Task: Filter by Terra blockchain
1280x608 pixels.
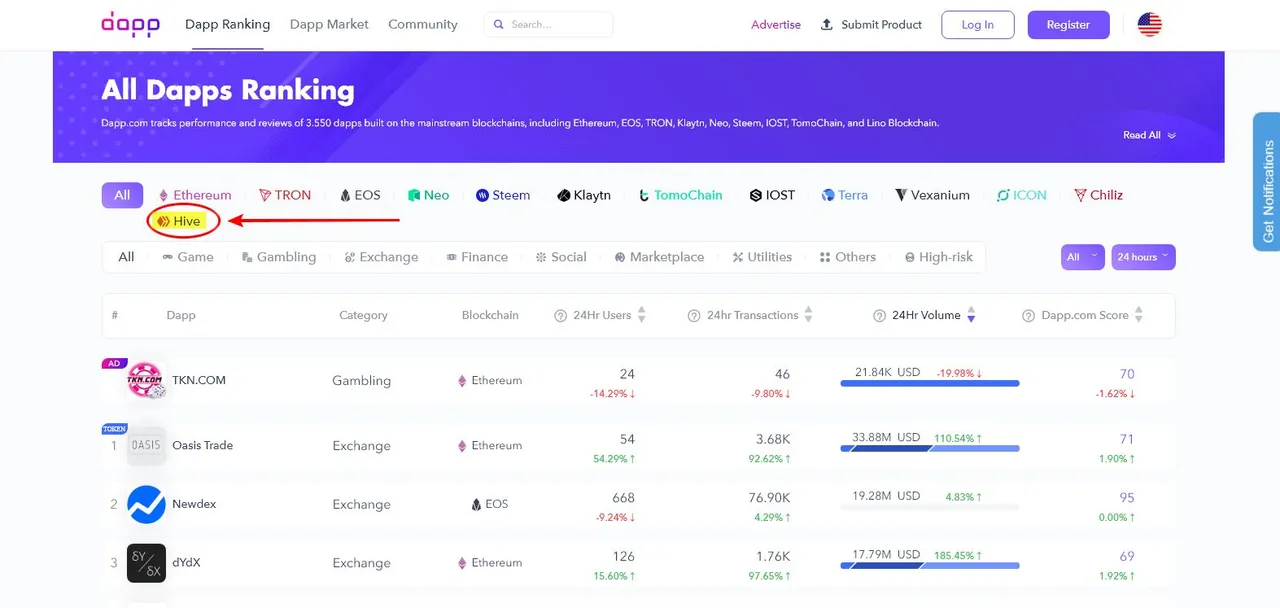Action: click(845, 195)
